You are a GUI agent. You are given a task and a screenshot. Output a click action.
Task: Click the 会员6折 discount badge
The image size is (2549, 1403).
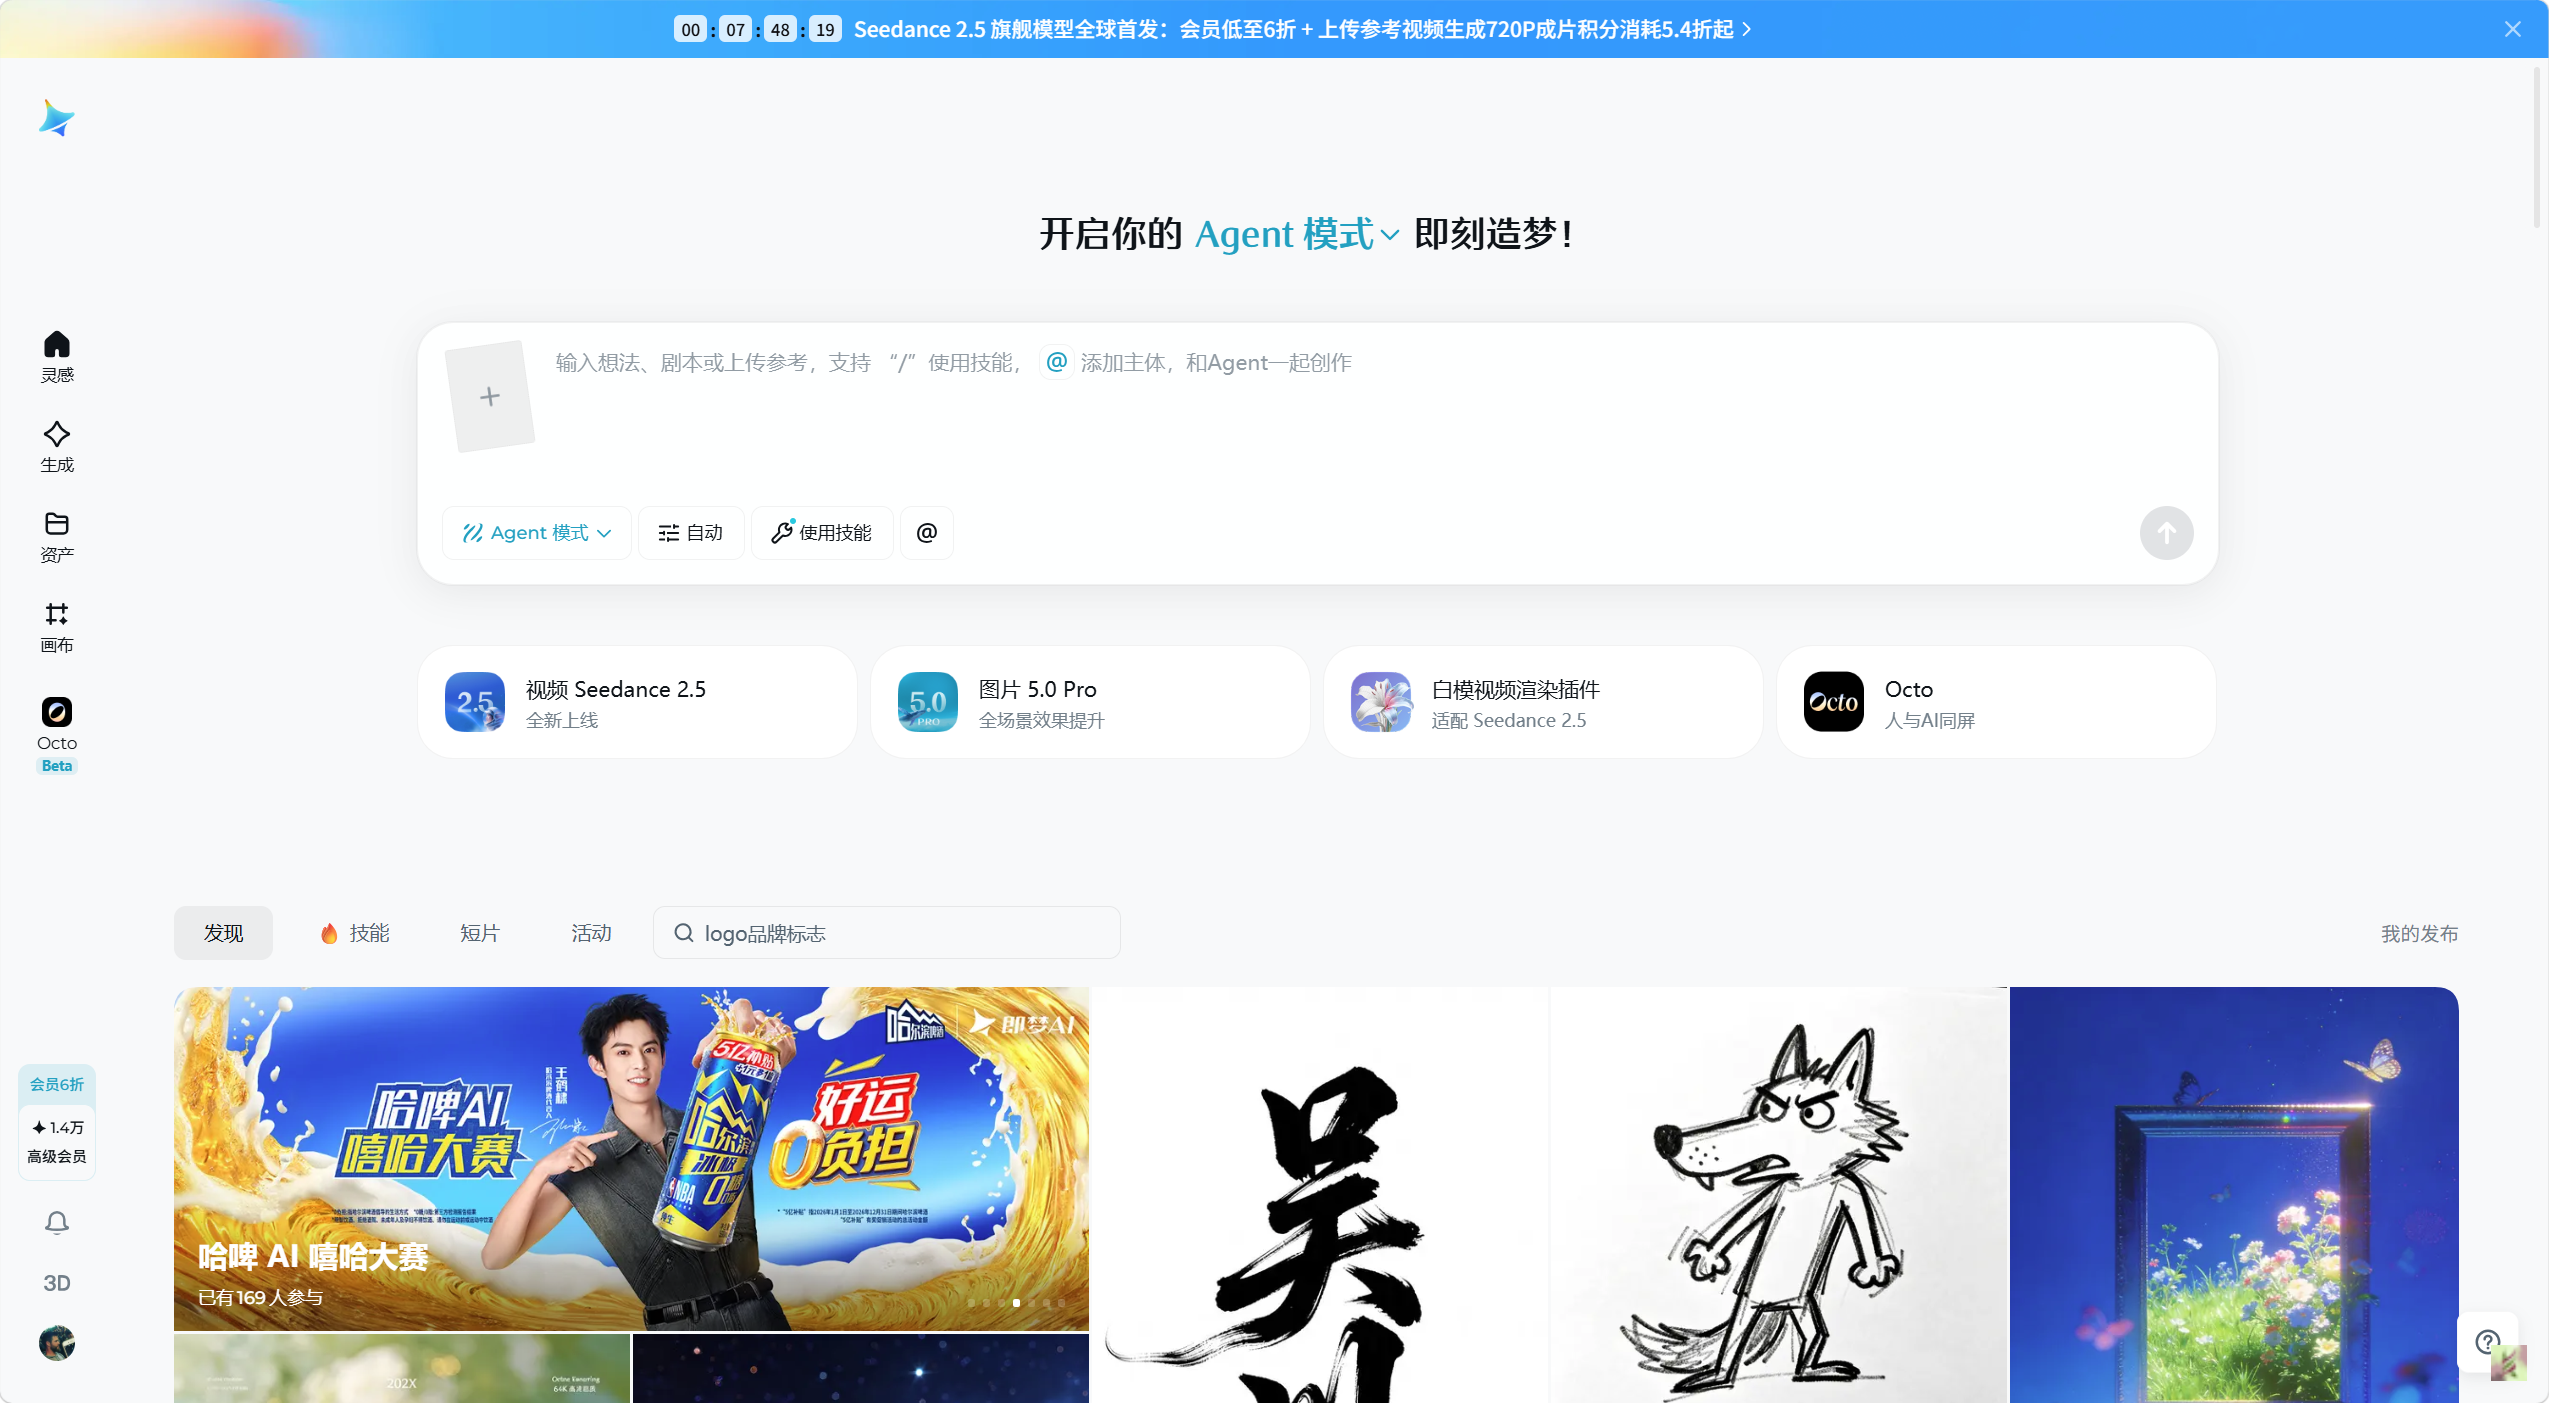[57, 1084]
